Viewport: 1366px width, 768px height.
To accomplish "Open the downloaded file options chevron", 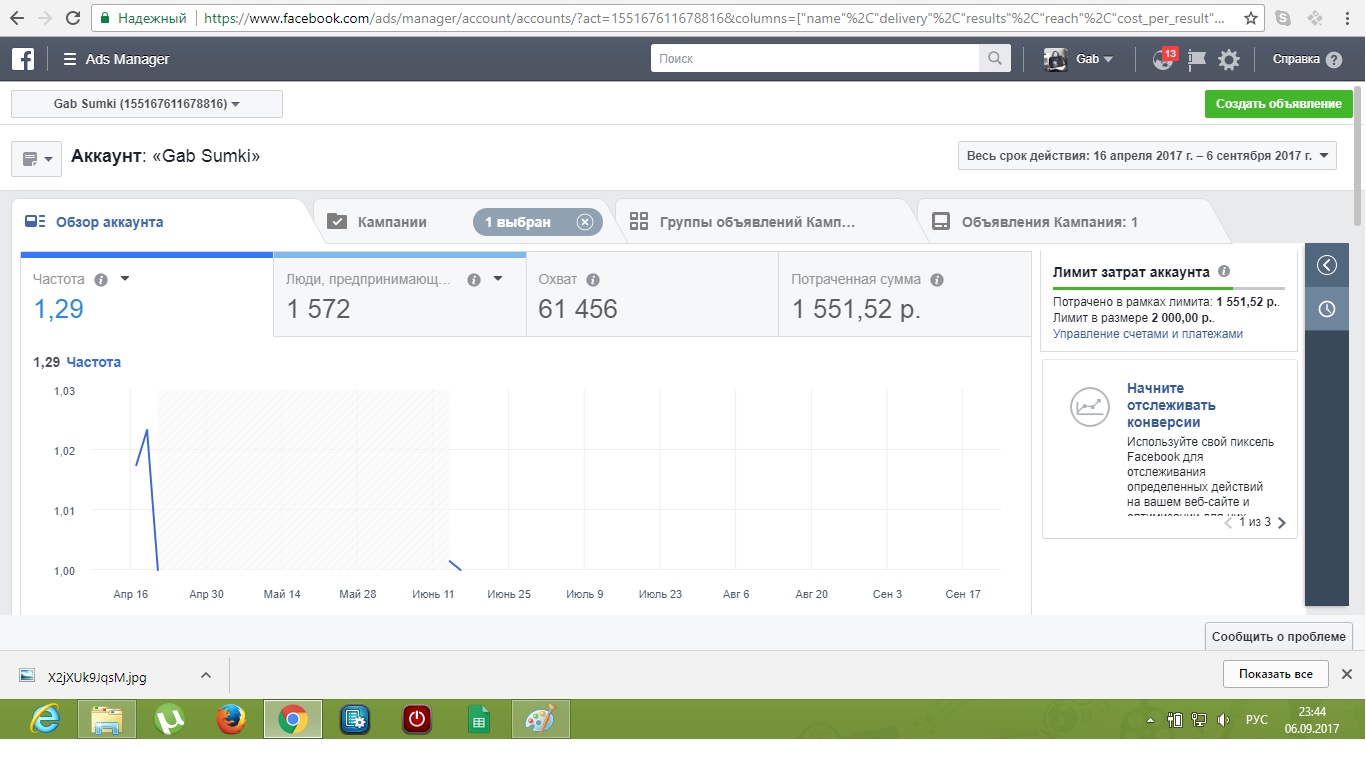I will tap(206, 676).
